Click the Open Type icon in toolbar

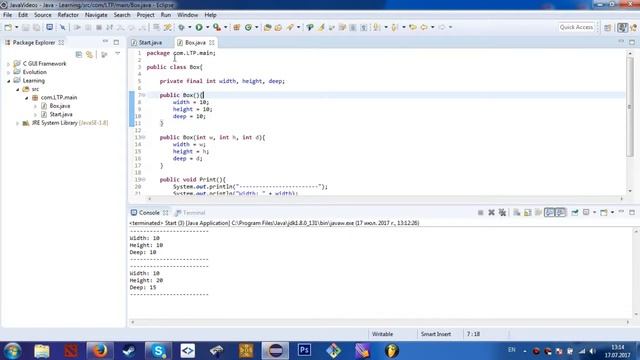[267, 27]
